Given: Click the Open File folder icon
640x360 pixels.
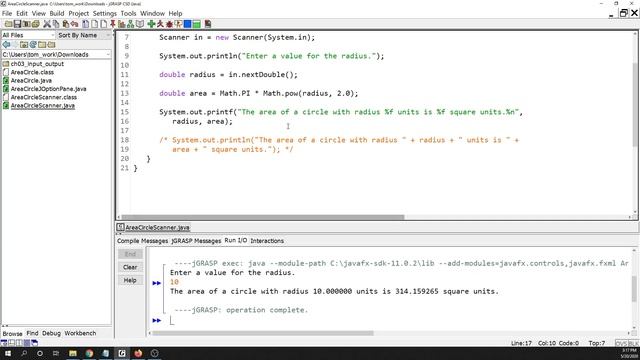Looking at the screenshot, I should [8, 24].
